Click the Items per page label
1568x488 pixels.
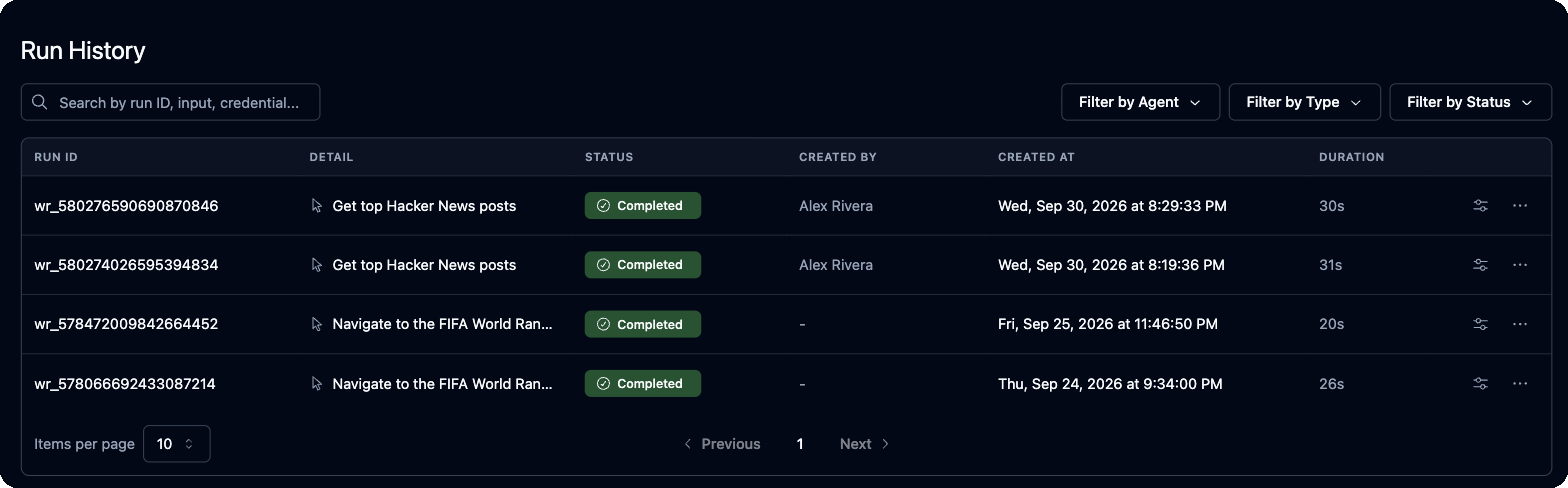tap(84, 444)
